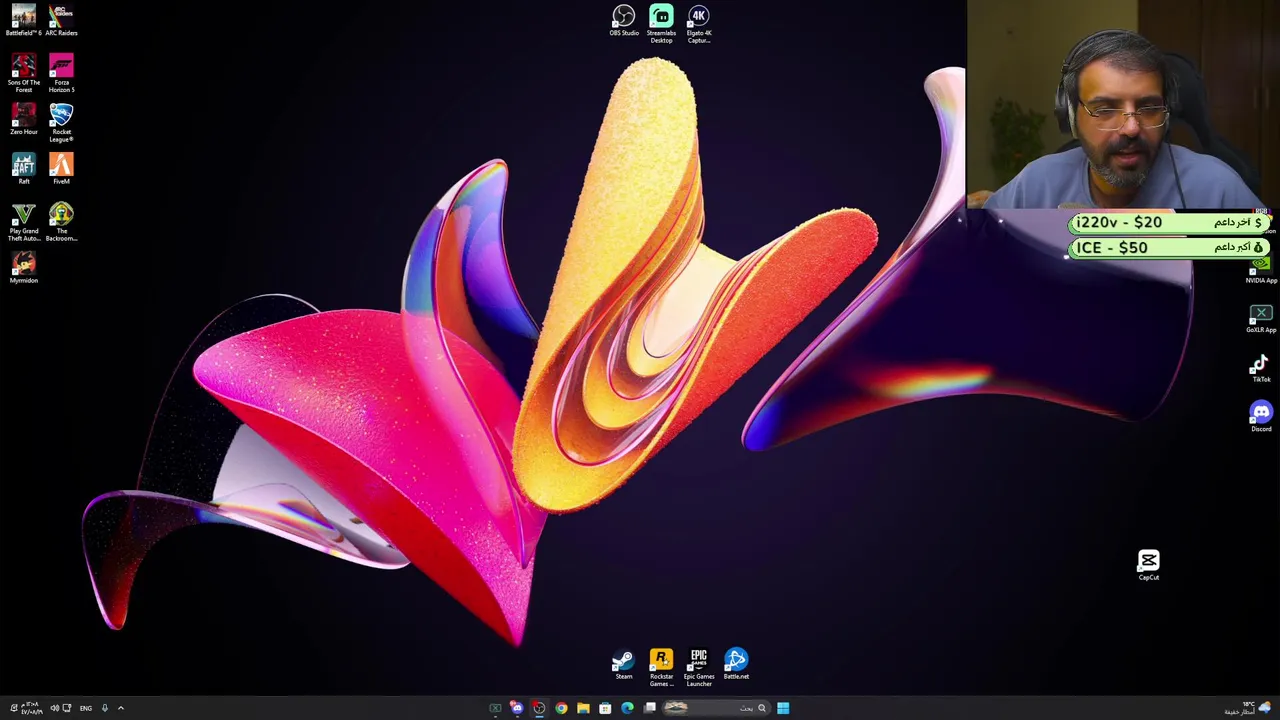Open the Sons Of The Forest shortcut
The width and height of the screenshot is (1280, 720).
pyautogui.click(x=23, y=73)
